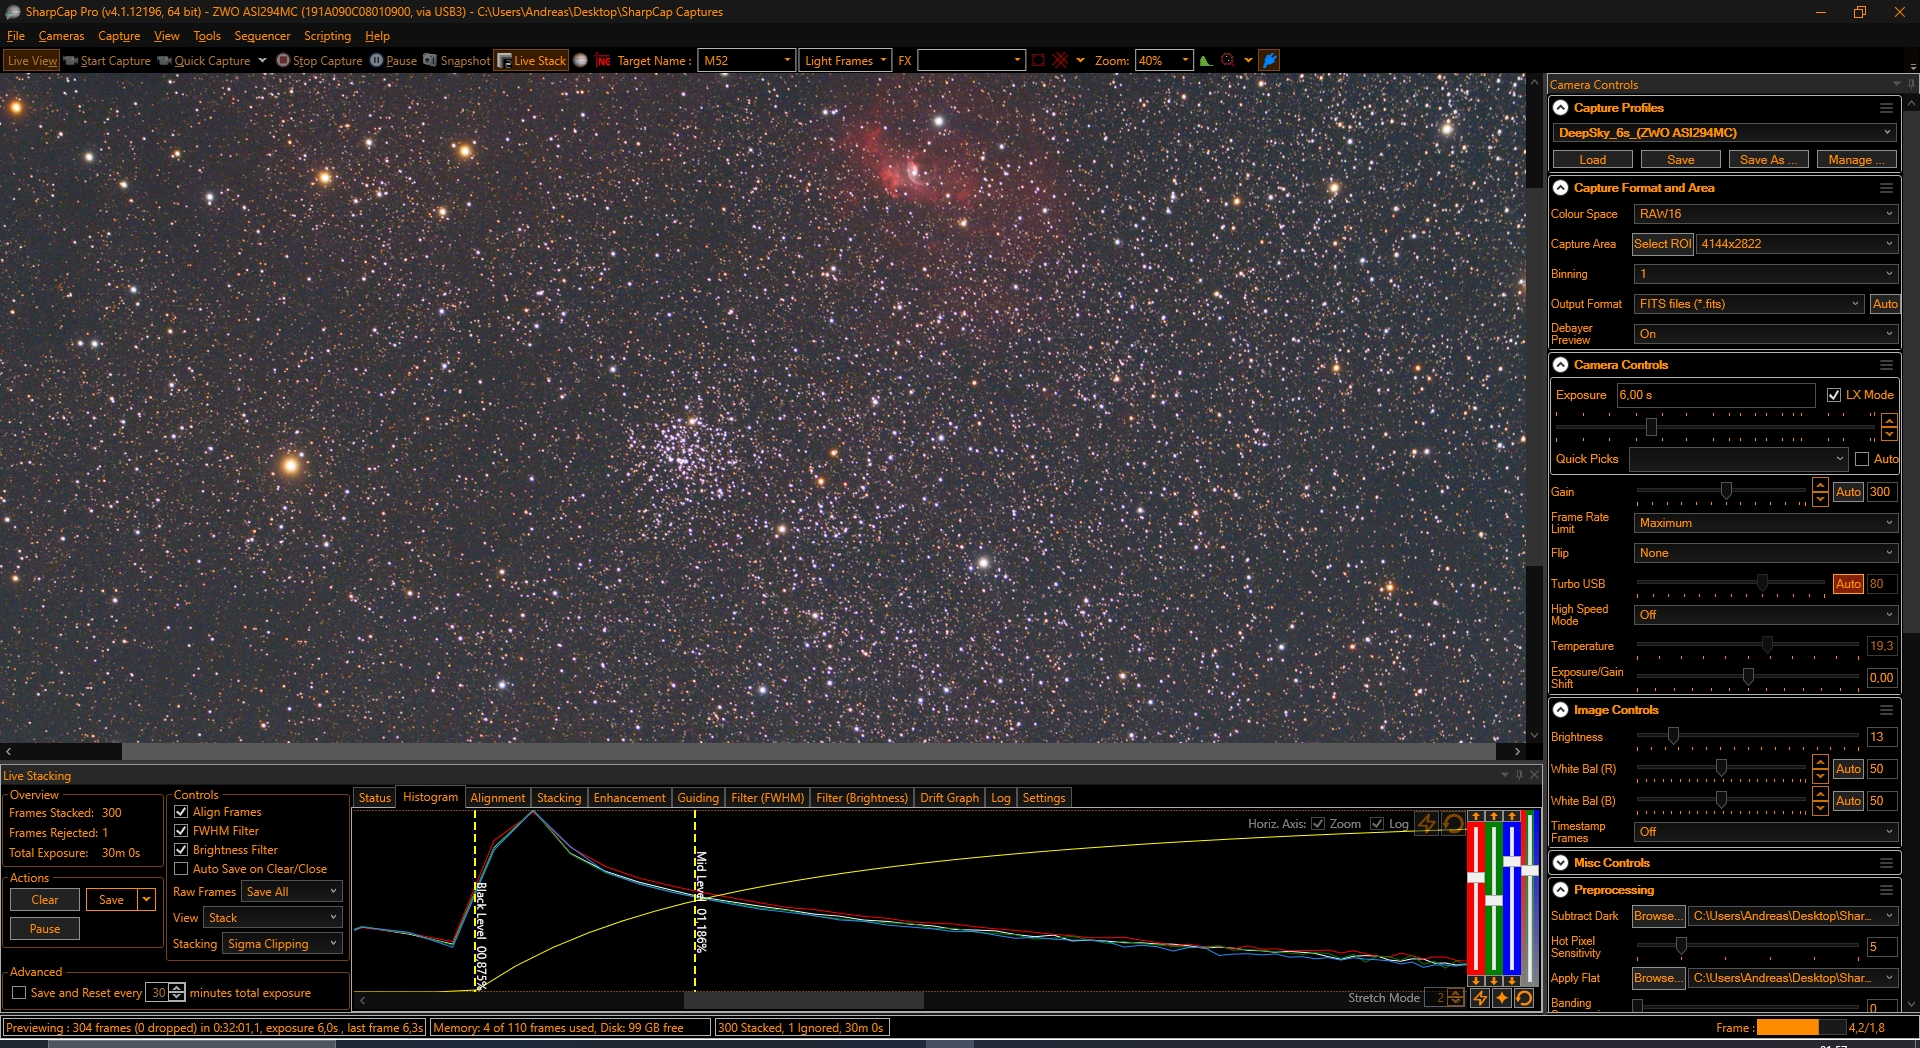Screen dimensions: 1920x1048
Task: Open the Capture Profiles panel menu icon
Action: click(x=1886, y=108)
